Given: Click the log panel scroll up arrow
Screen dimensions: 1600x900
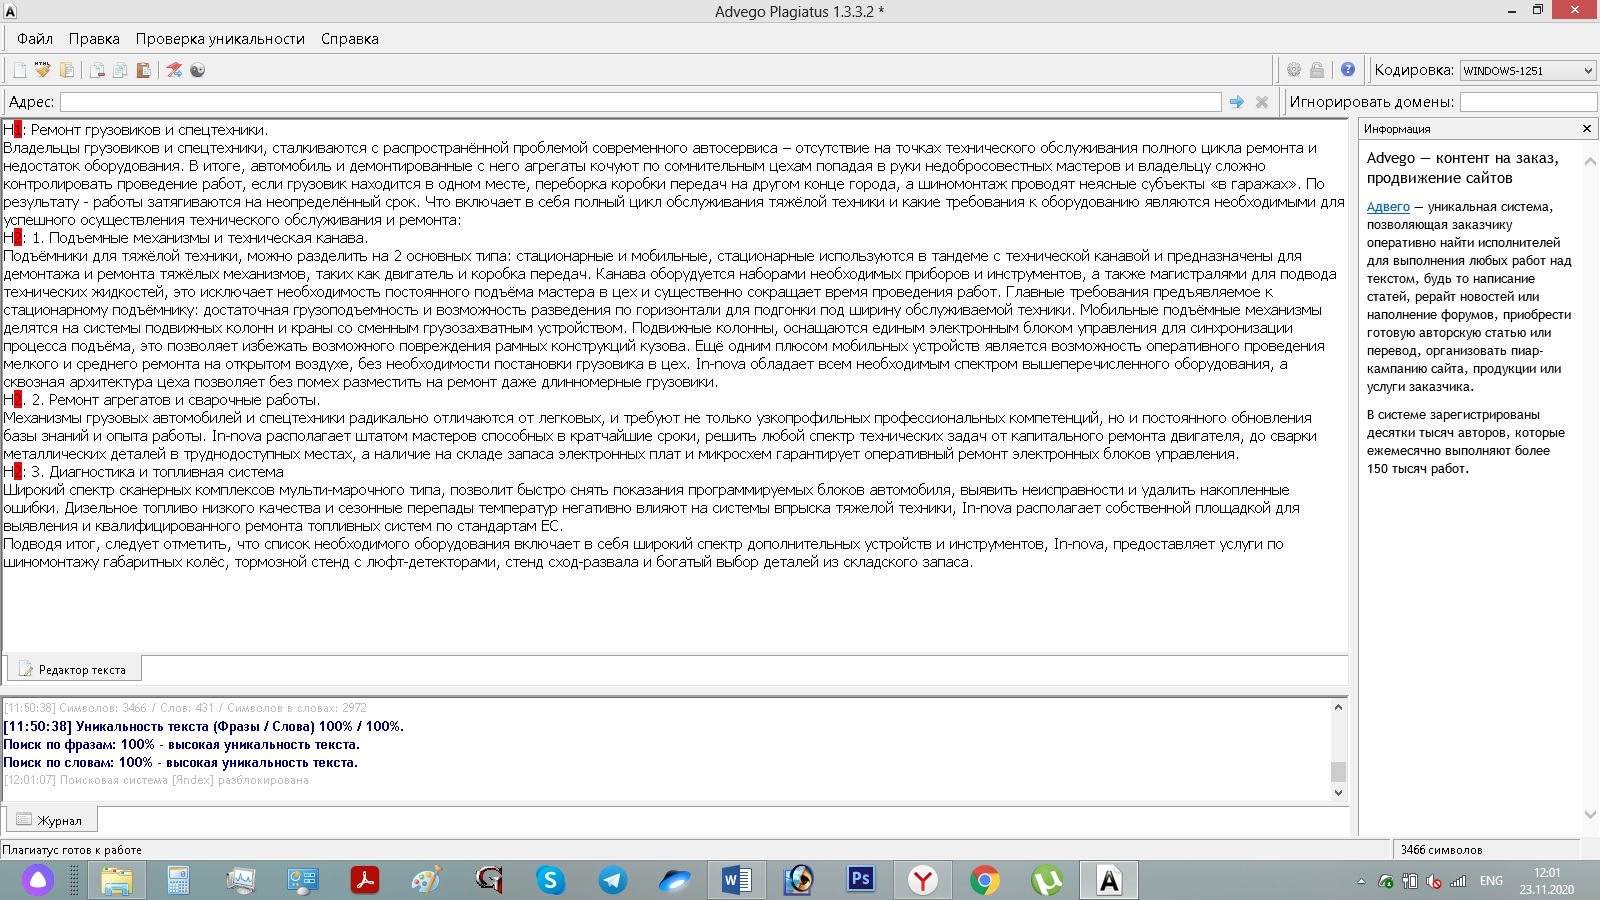Looking at the screenshot, I should click(x=1338, y=707).
